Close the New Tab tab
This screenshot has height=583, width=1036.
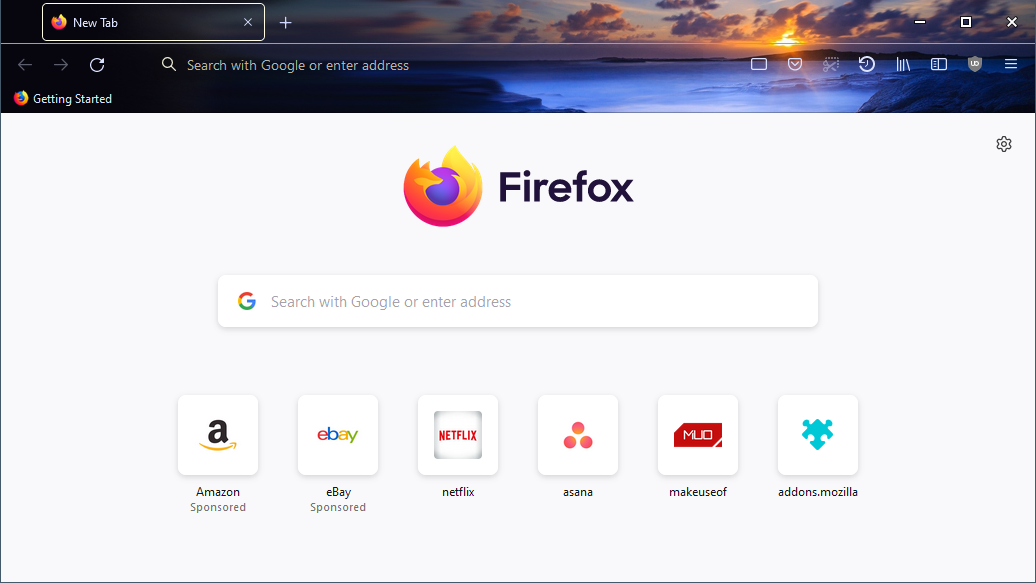[x=248, y=22]
